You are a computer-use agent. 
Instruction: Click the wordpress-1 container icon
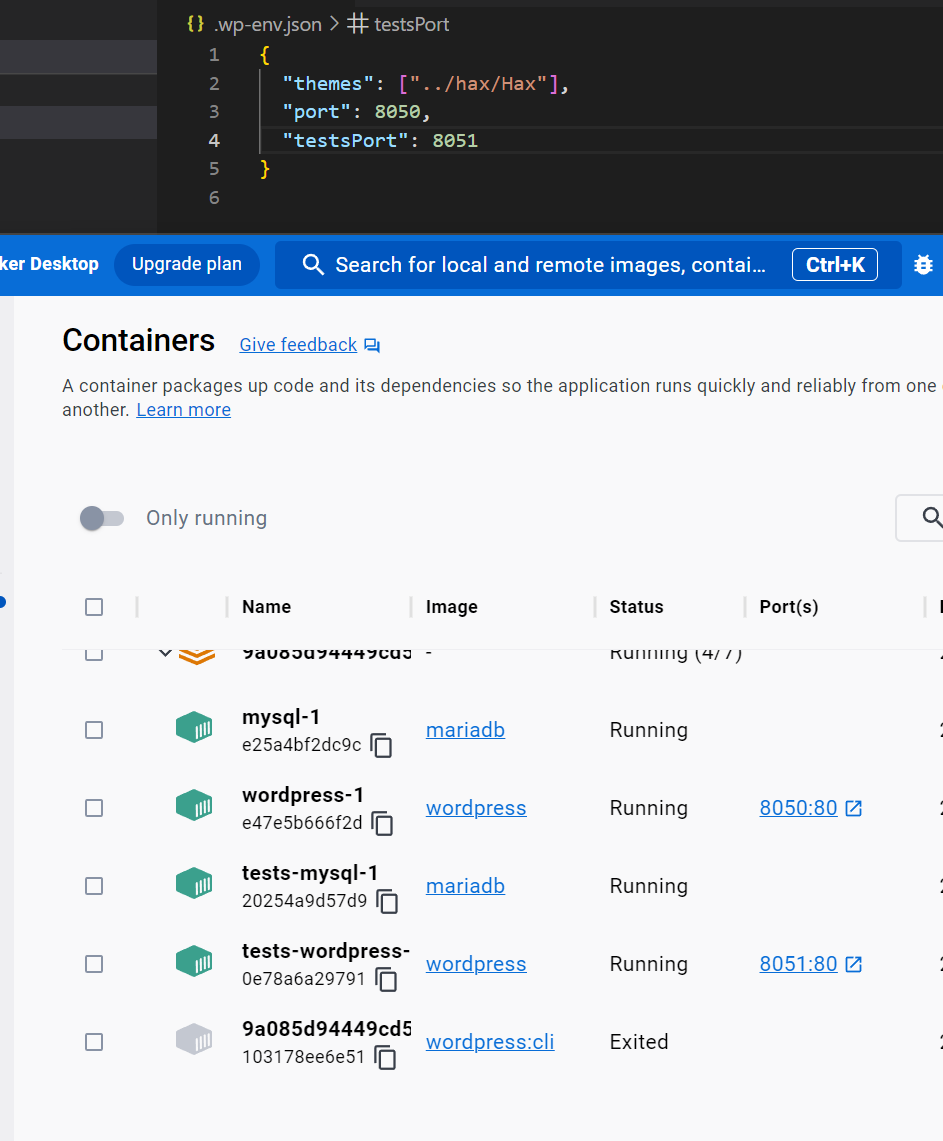pos(194,805)
